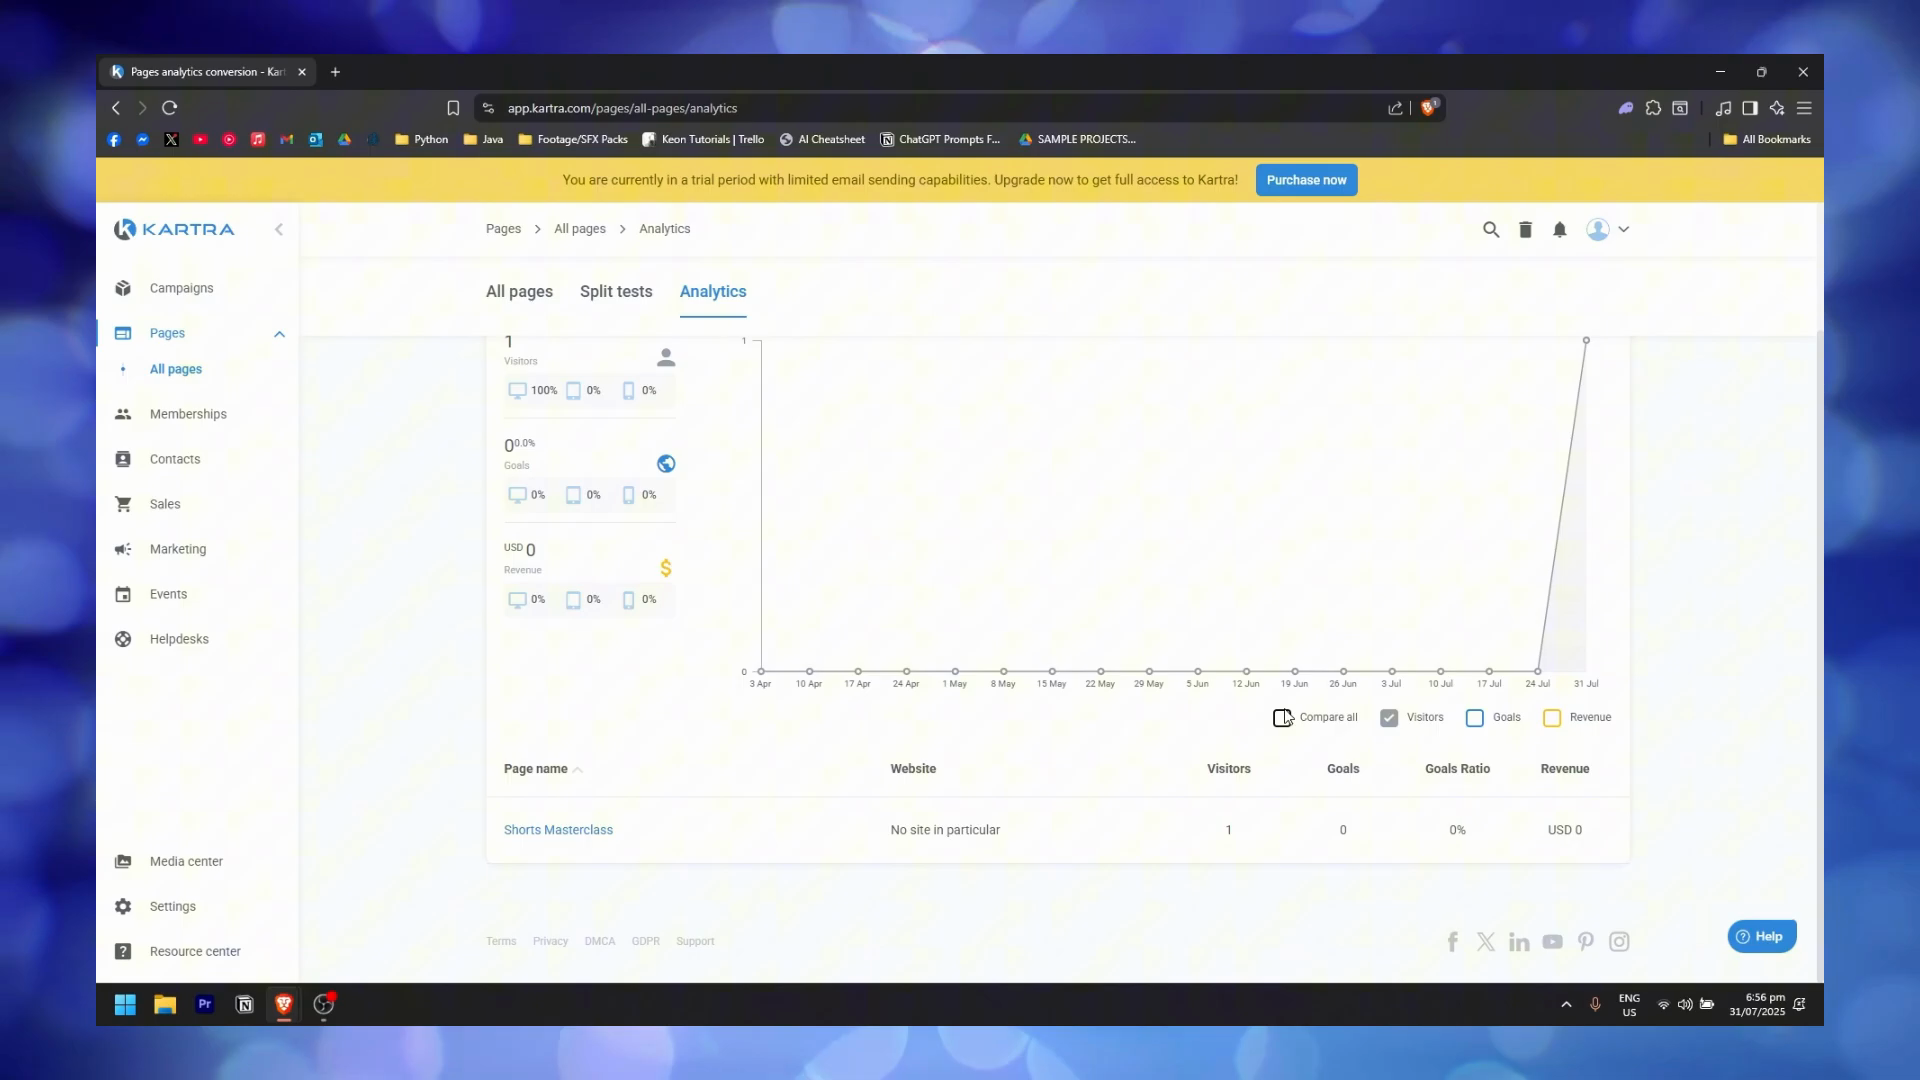
Task: Sort by Page name column
Action: pos(543,768)
